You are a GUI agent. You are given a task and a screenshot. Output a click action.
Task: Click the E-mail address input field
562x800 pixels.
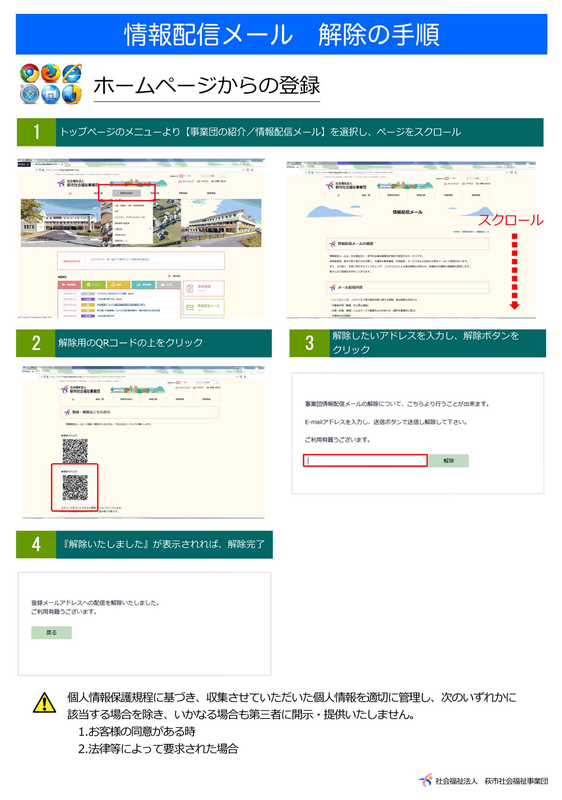tap(365, 461)
